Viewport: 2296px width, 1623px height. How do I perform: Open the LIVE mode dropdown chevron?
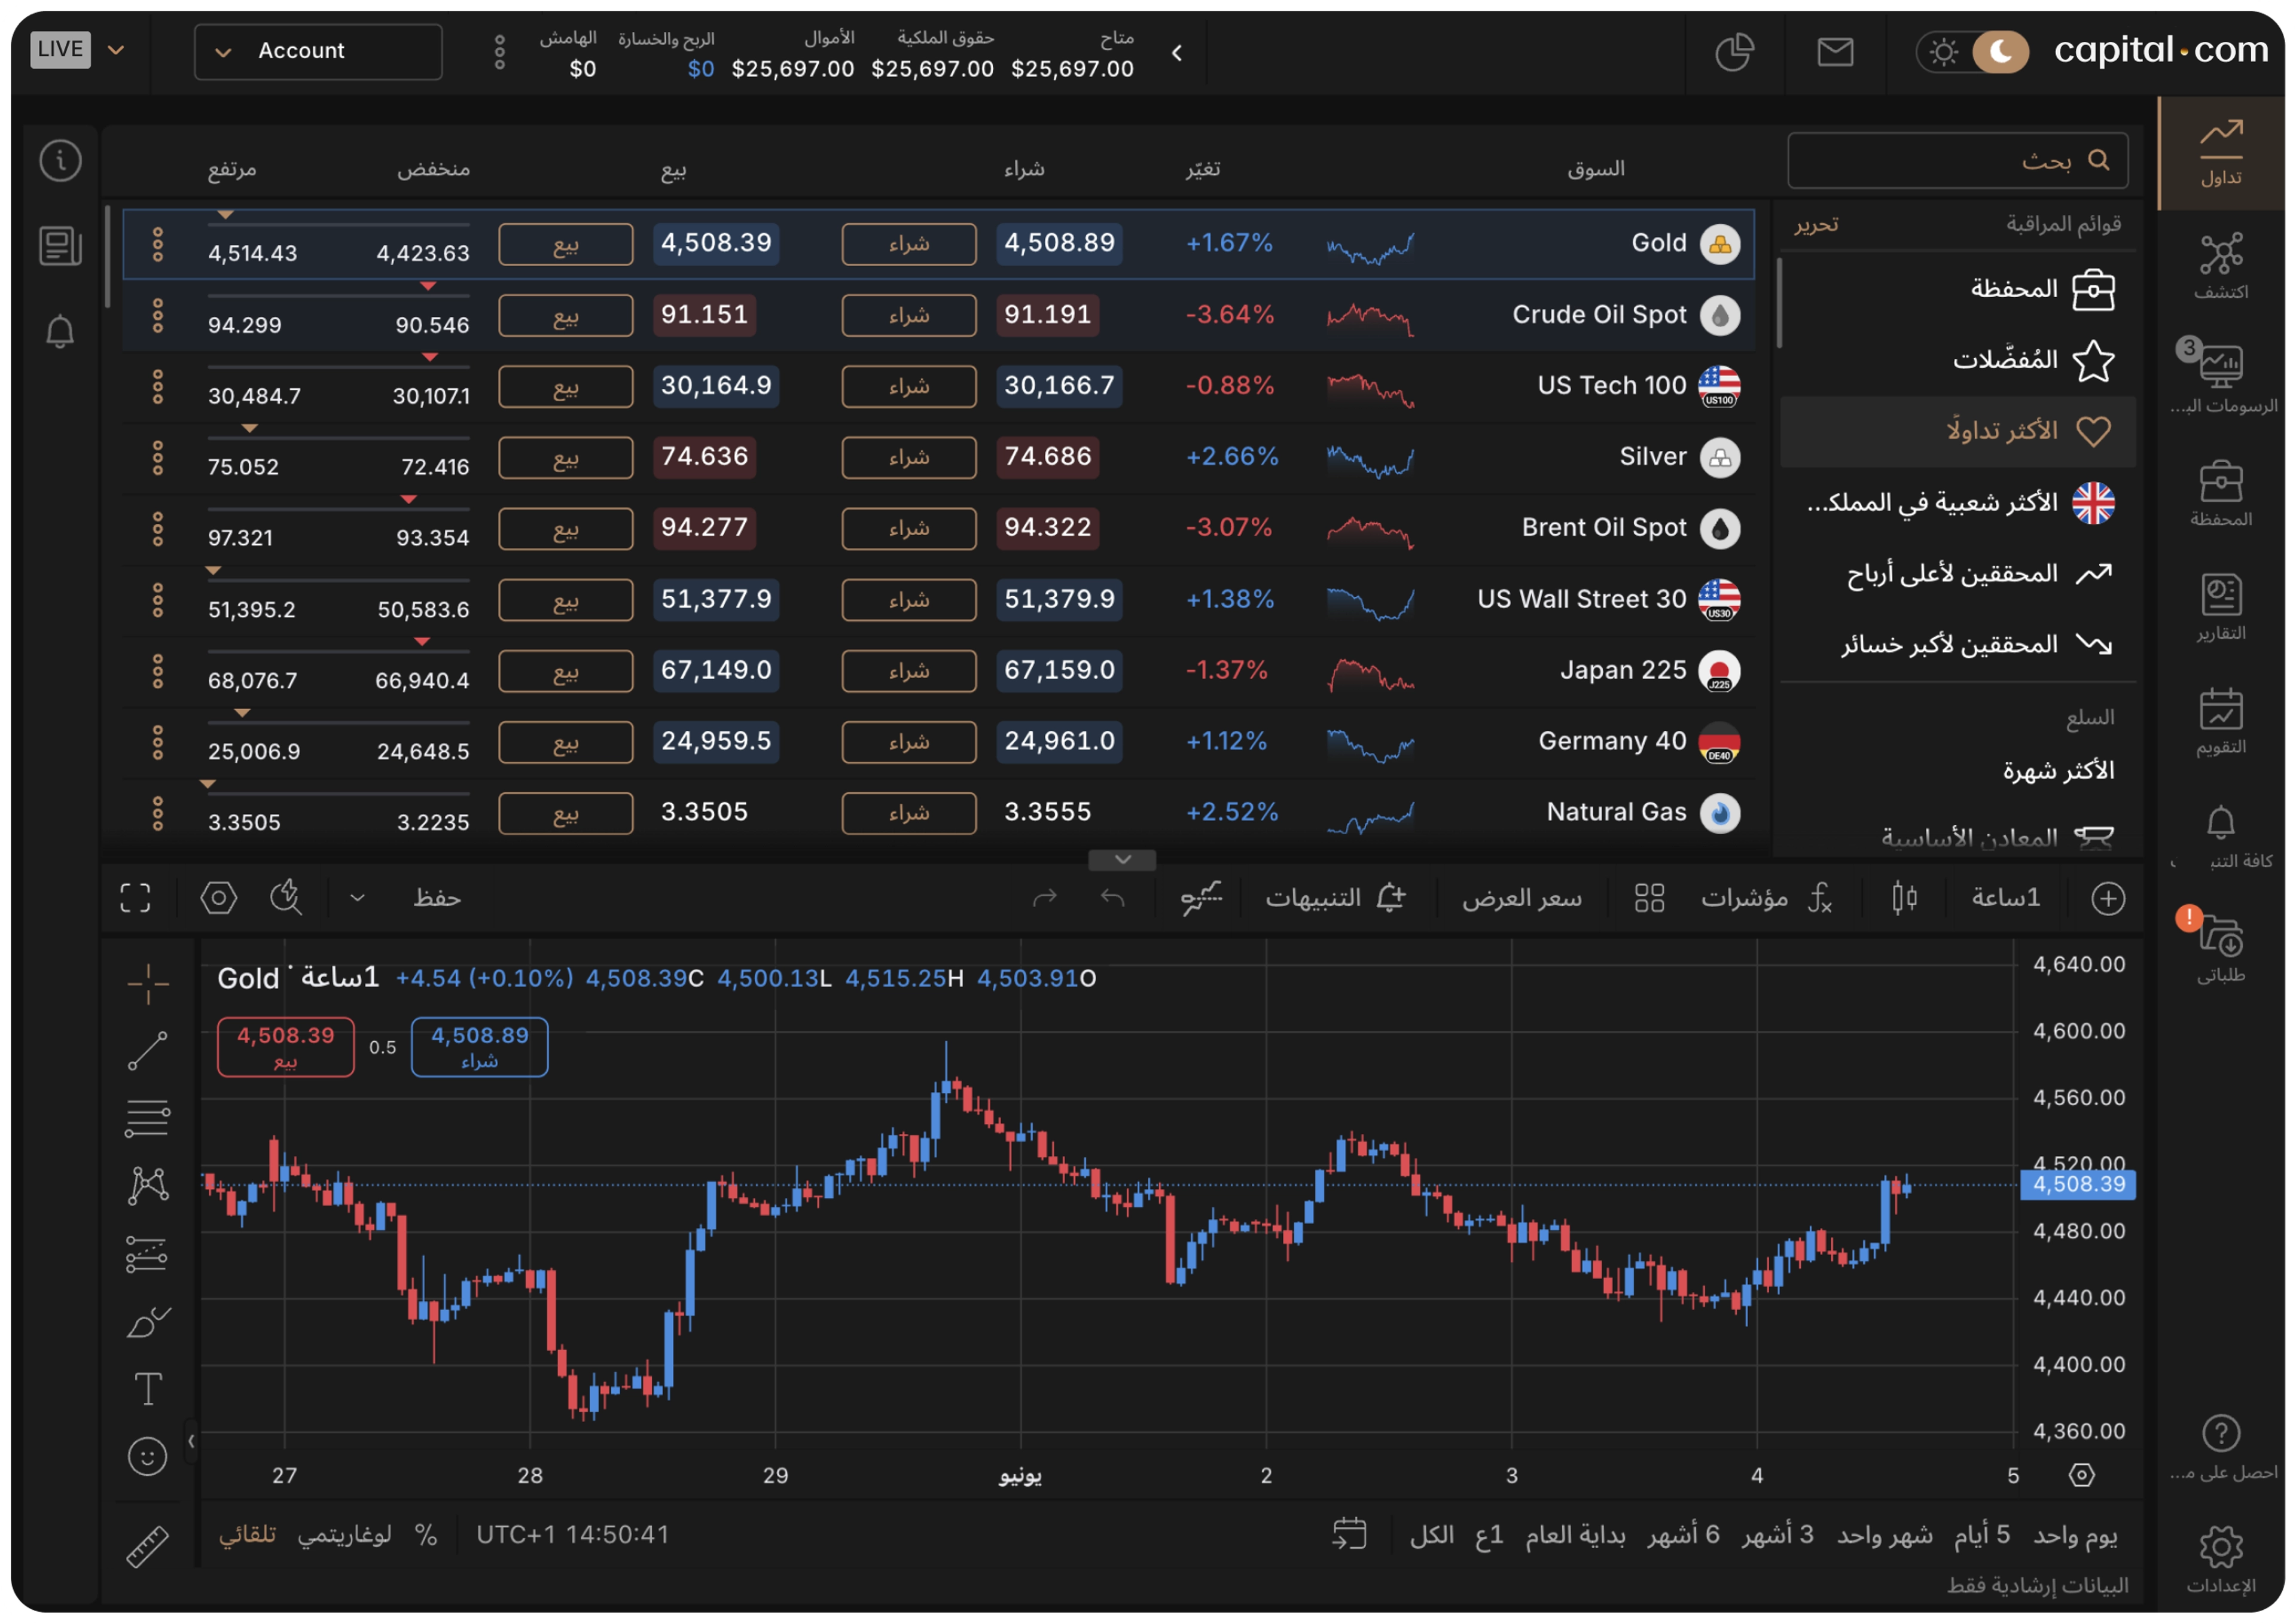[116, 50]
